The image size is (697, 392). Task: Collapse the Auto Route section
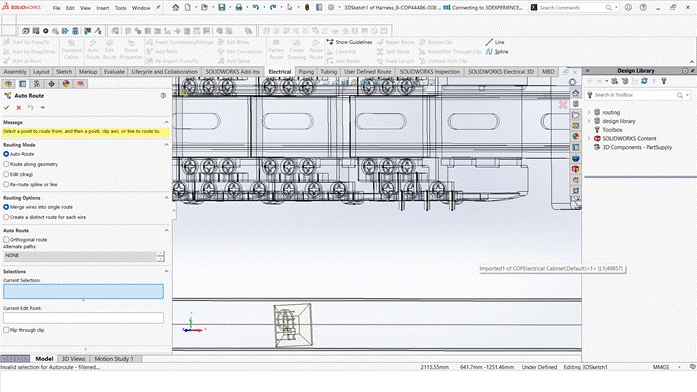166,231
